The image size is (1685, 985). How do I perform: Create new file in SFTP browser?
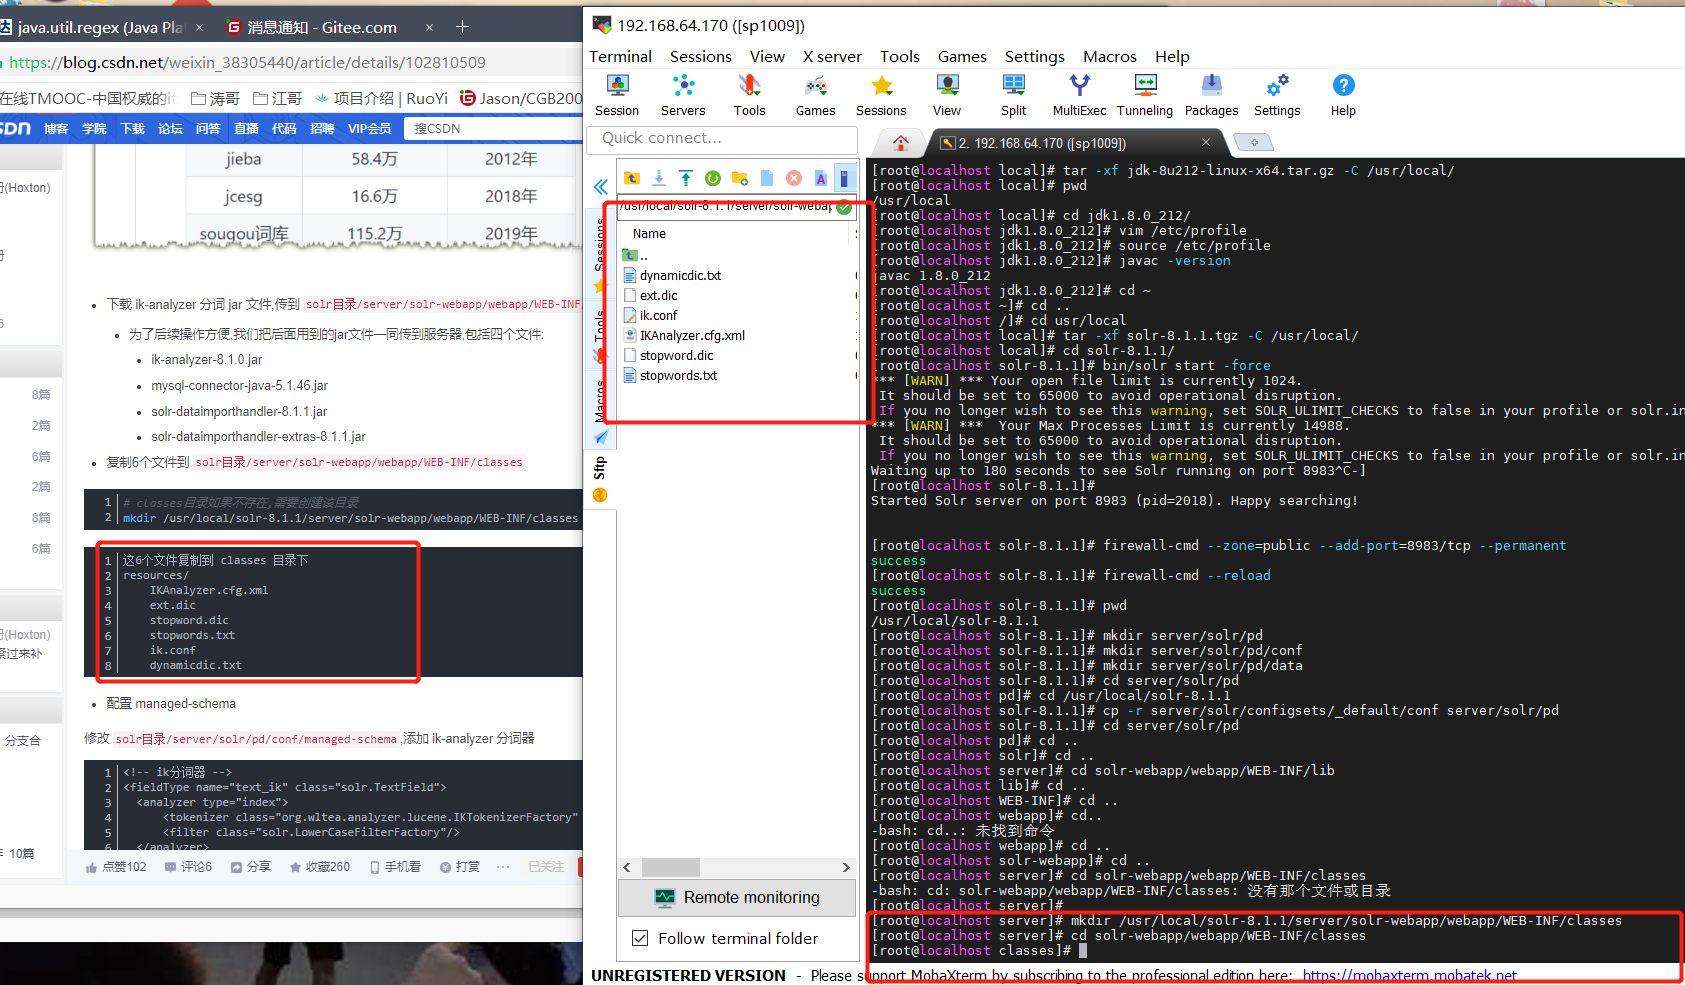click(767, 178)
